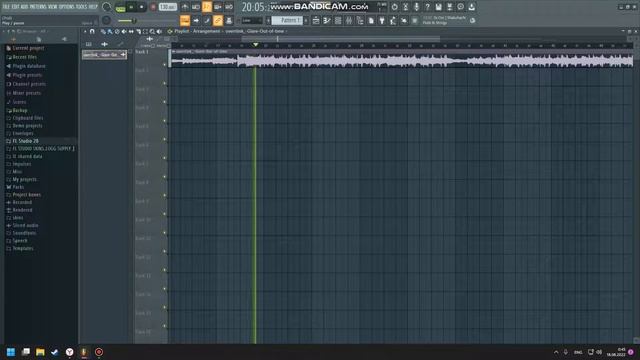This screenshot has width=640, height=360.
Task: Click the play button in transport
Action: (131, 7)
